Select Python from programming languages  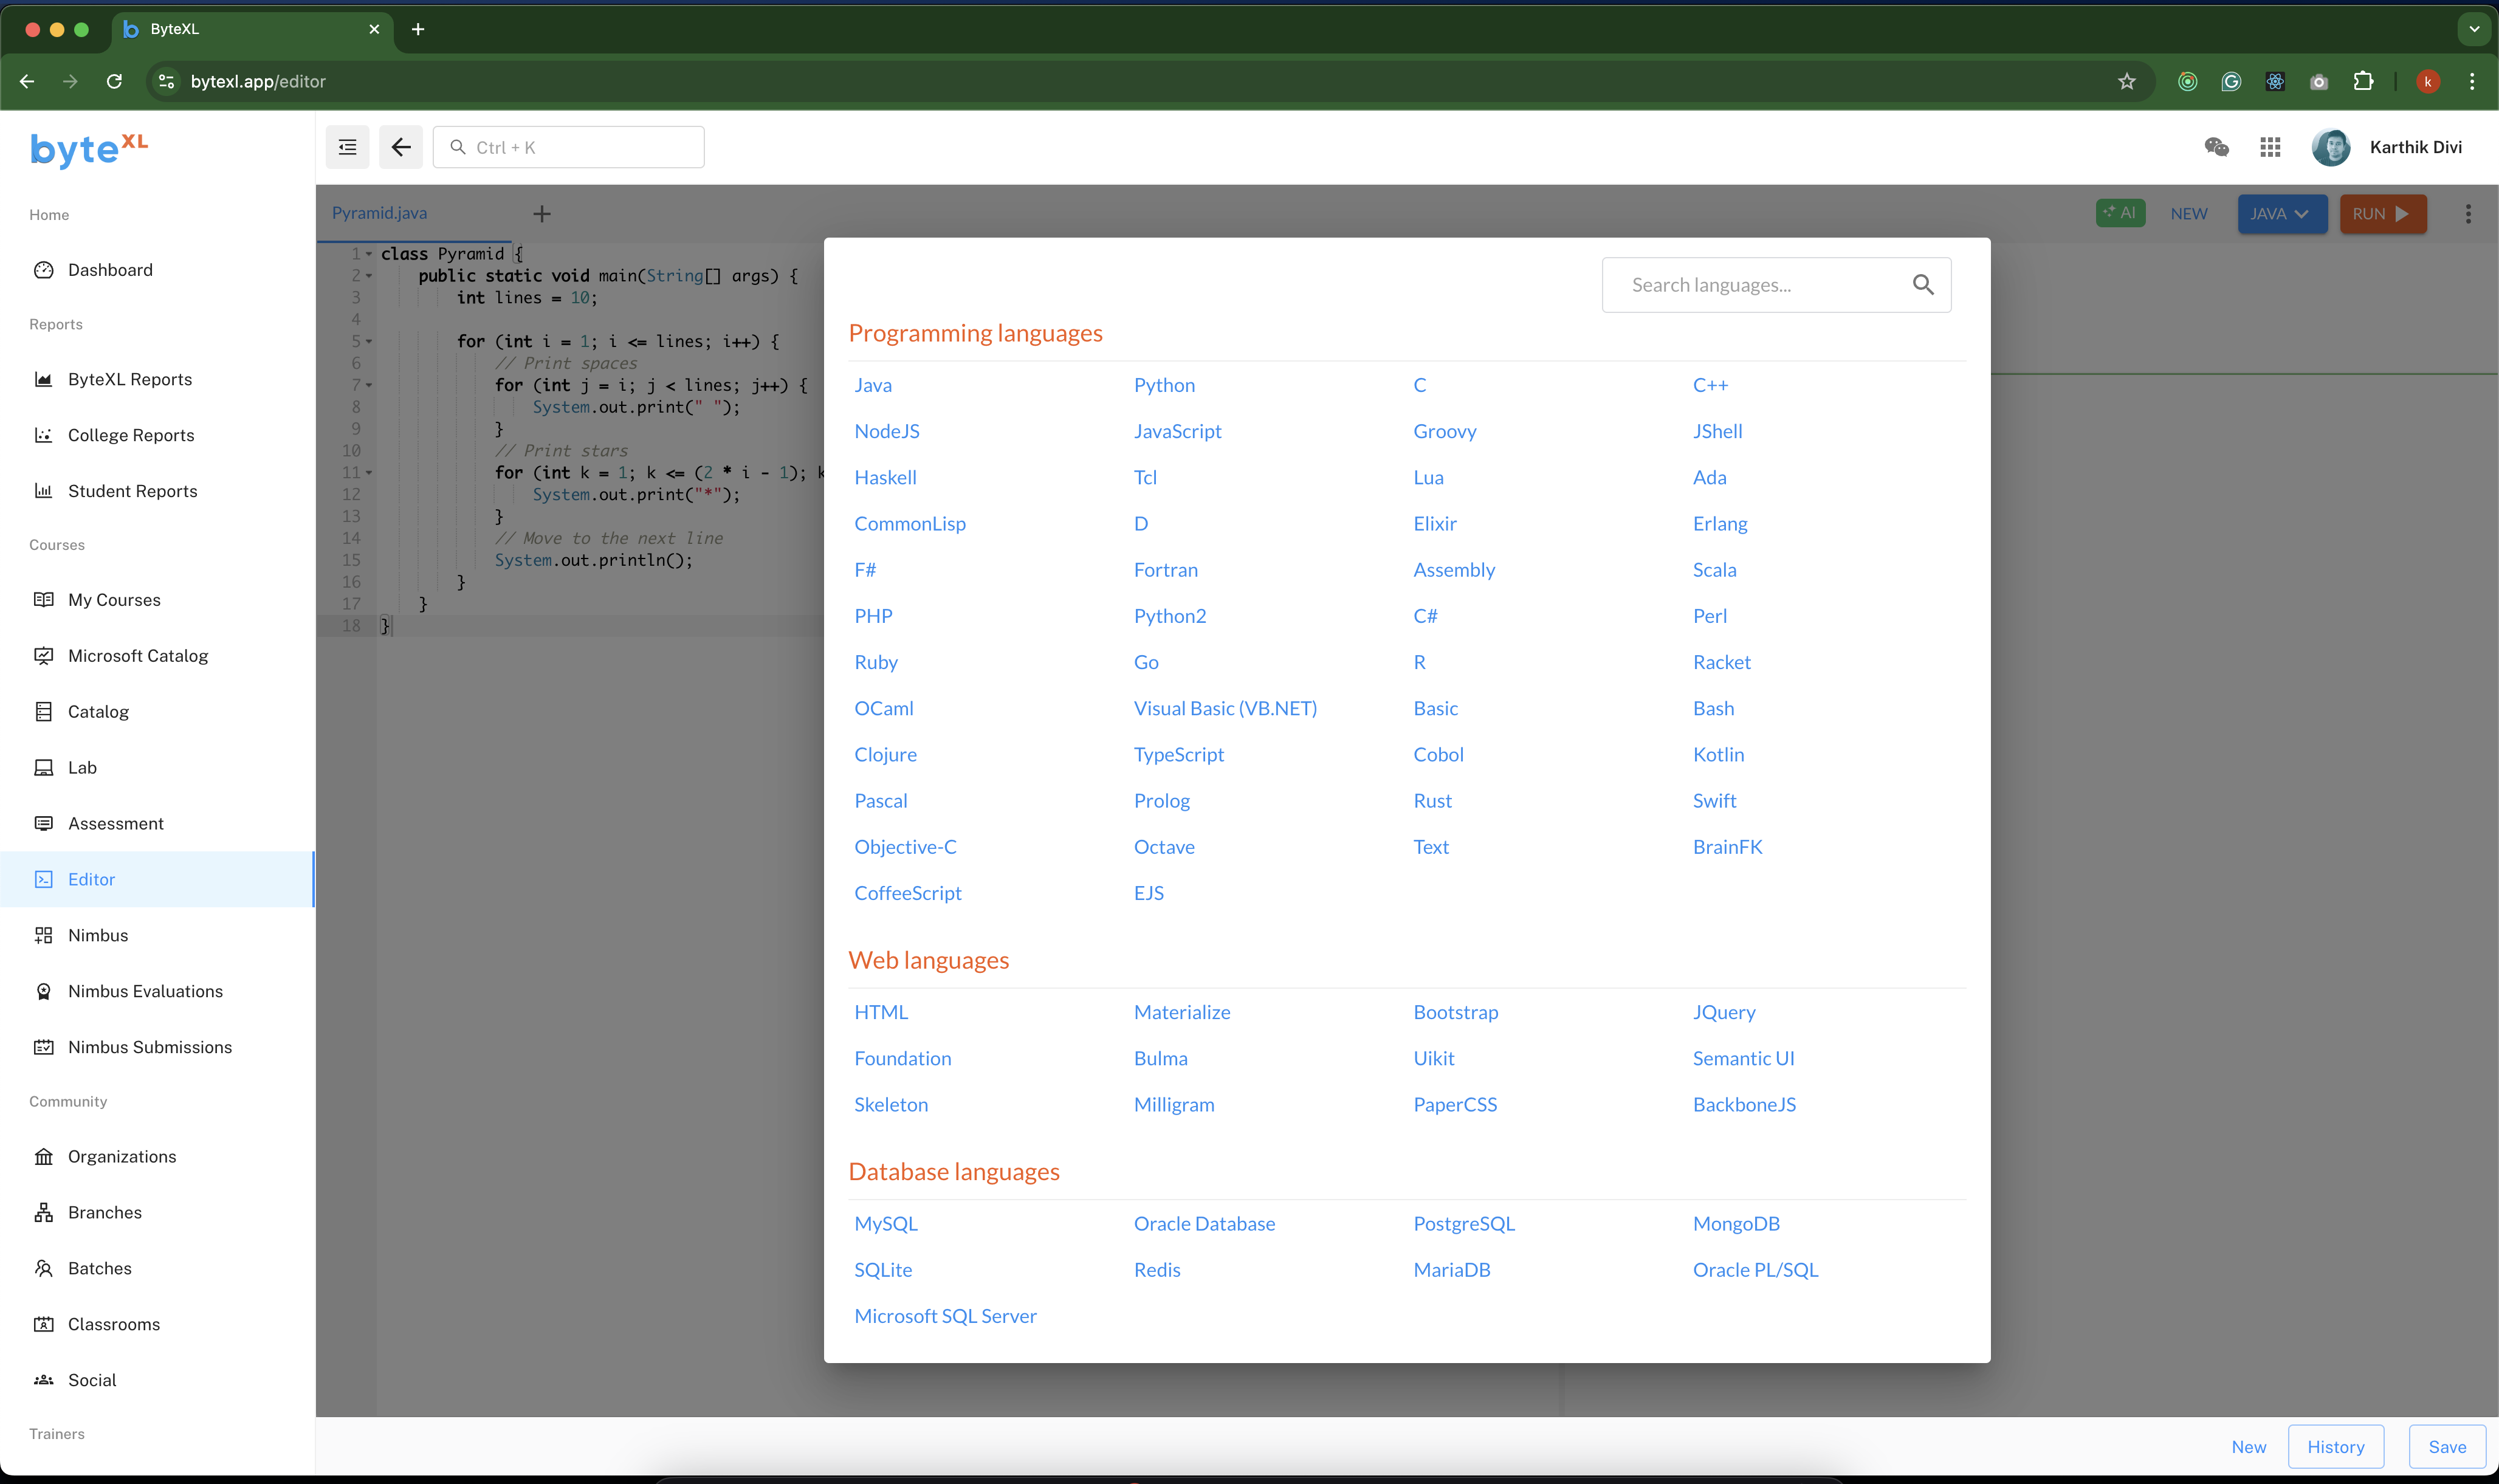[x=1164, y=384]
